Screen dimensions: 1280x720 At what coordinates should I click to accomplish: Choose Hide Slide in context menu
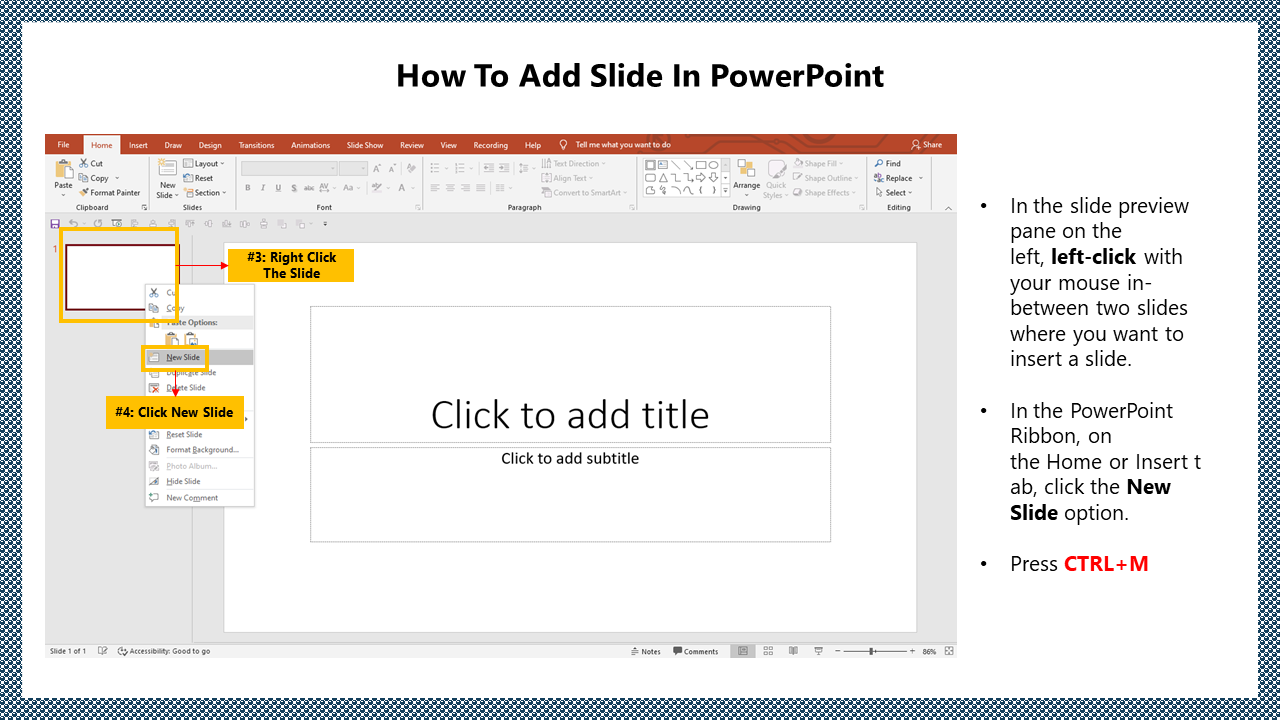[199, 481]
